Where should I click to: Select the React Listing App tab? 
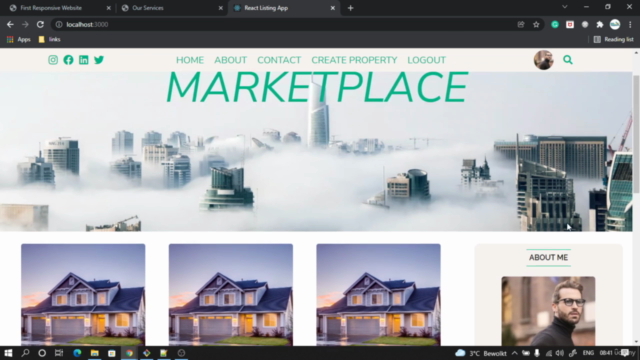(284, 8)
